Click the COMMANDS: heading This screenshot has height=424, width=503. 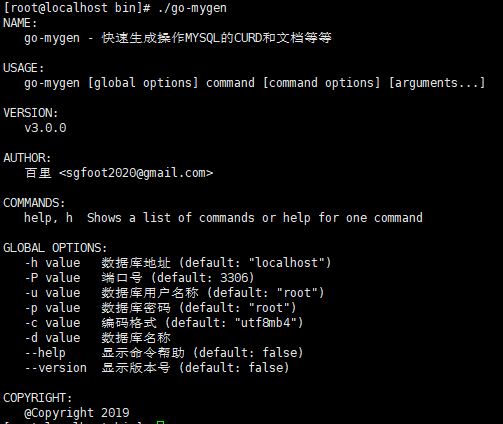coord(34,203)
